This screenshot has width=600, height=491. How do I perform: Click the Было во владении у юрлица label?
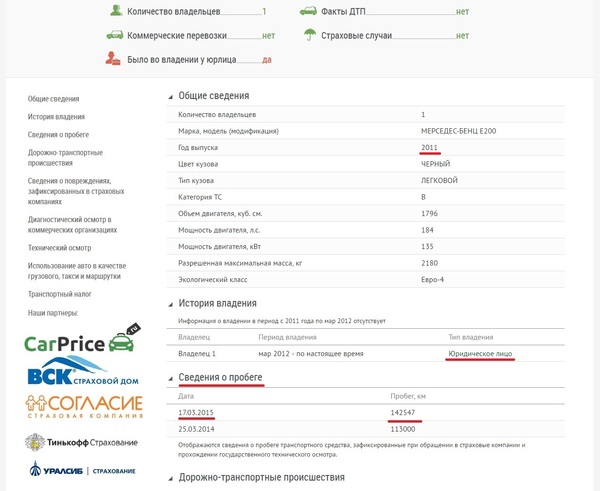click(x=181, y=60)
